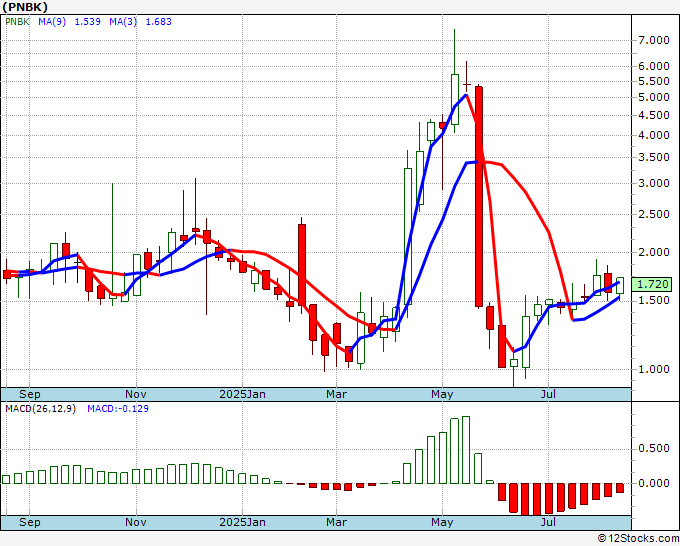The width and height of the screenshot is (680, 546).
Task: Select the MACD:-0.129 value readout
Action: [x=118, y=409]
